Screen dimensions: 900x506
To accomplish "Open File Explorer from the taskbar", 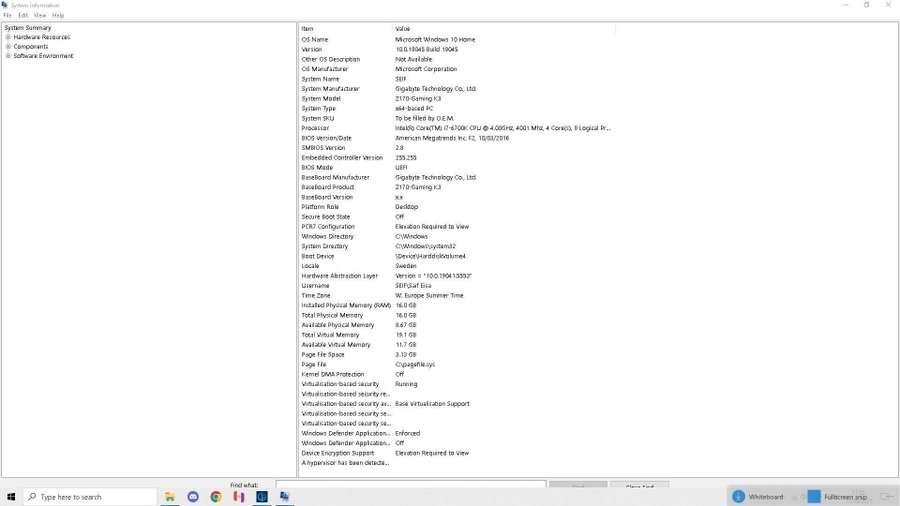I will click(171, 496).
